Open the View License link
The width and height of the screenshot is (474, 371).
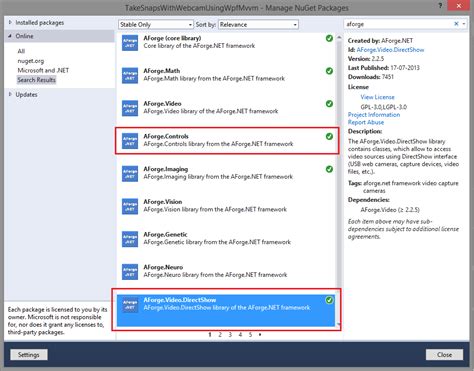coord(377,97)
